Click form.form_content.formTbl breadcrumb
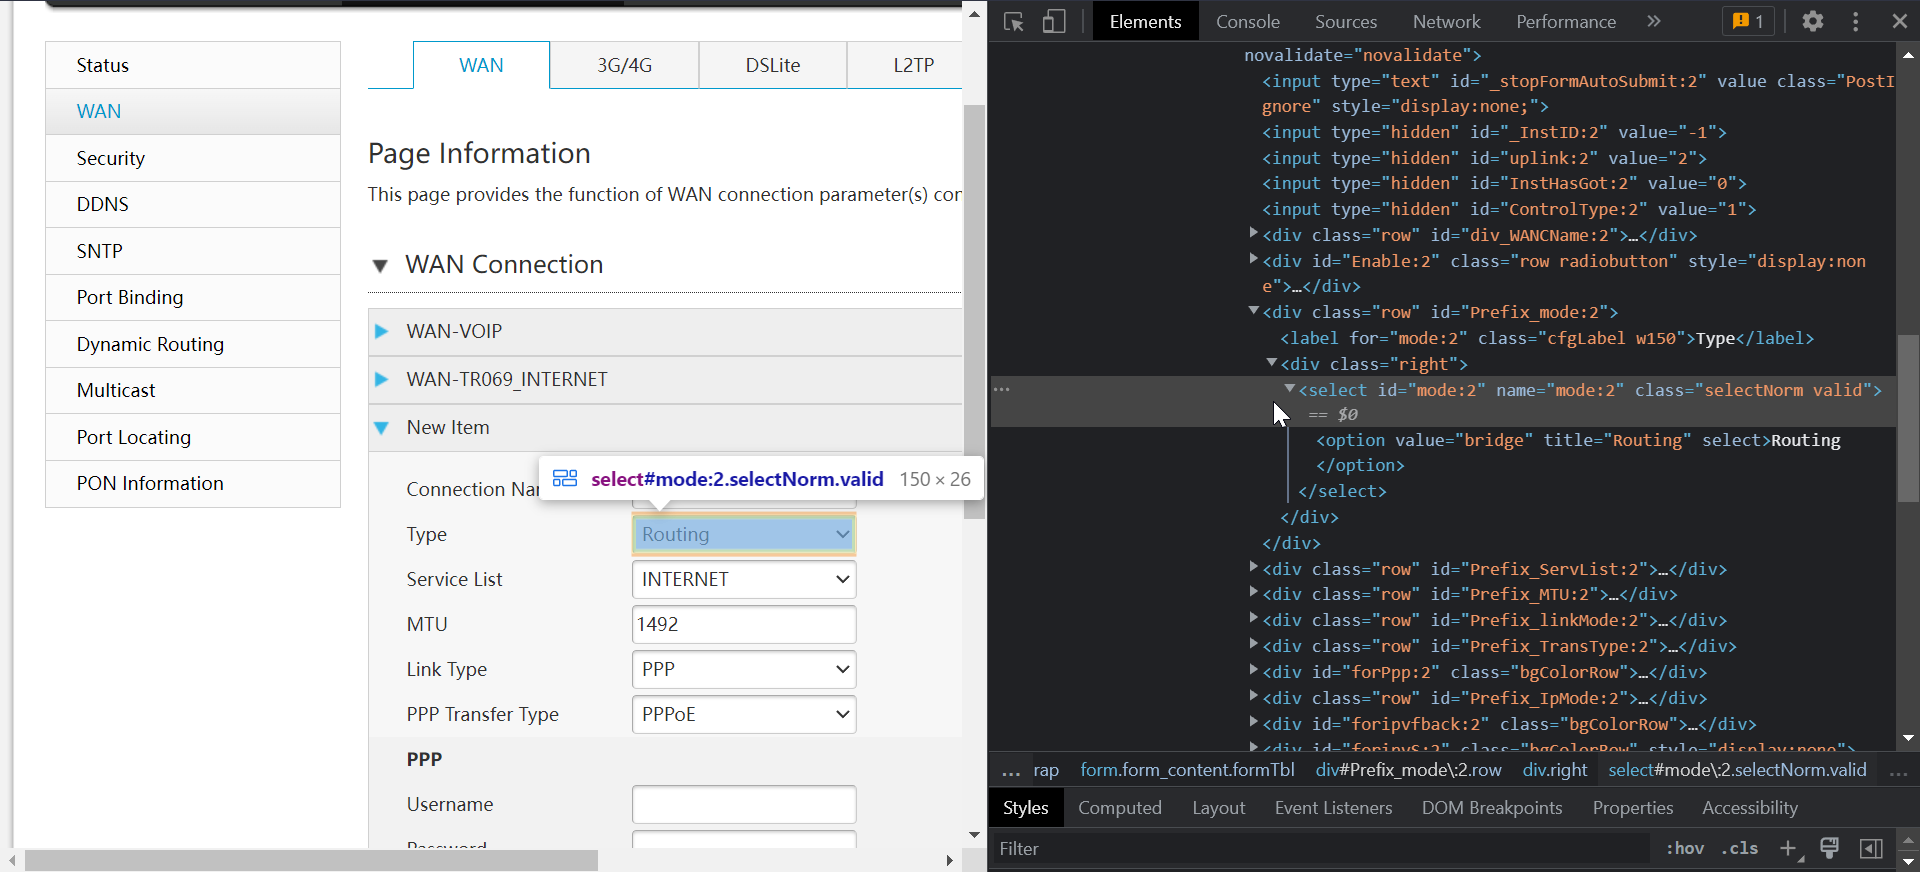Image resolution: width=1920 pixels, height=872 pixels. click(x=1187, y=770)
